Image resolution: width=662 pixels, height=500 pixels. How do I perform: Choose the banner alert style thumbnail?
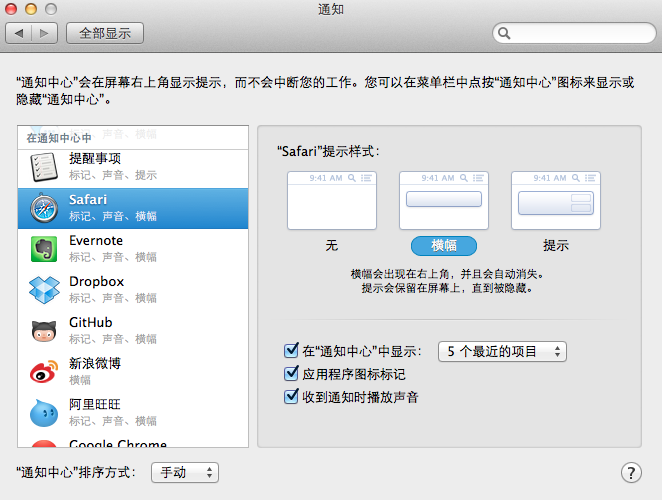[x=444, y=200]
